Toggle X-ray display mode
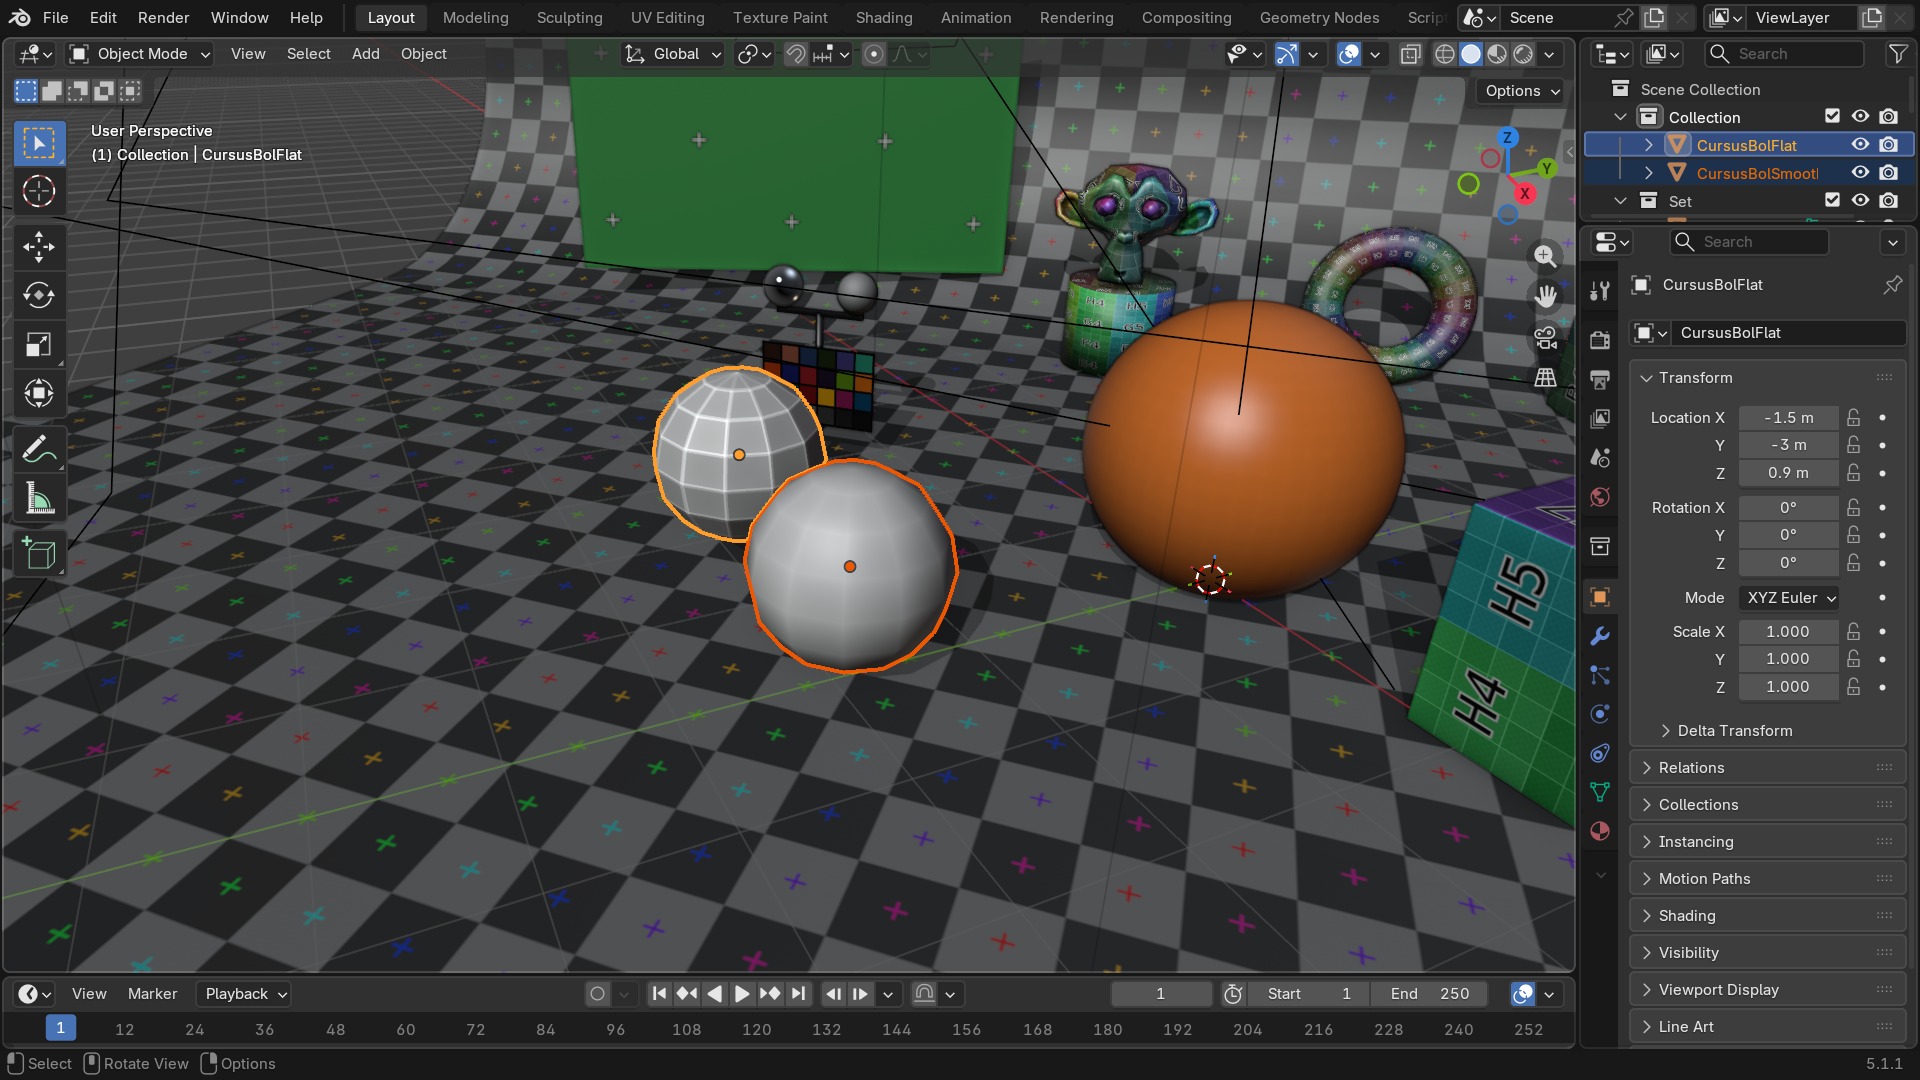The width and height of the screenshot is (1920, 1080). 1410,54
